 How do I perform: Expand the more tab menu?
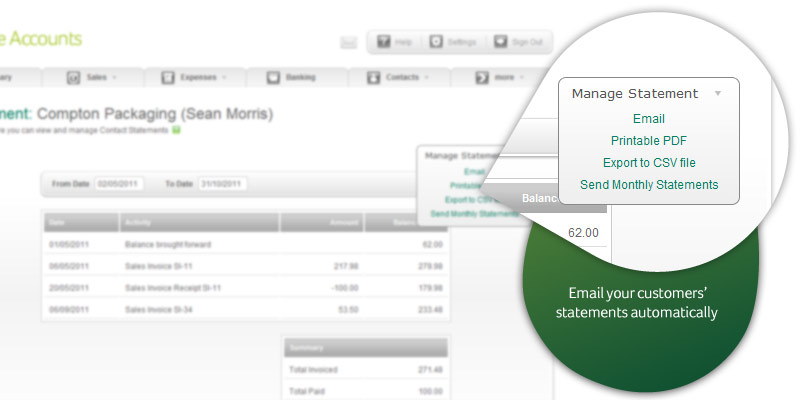[500, 78]
